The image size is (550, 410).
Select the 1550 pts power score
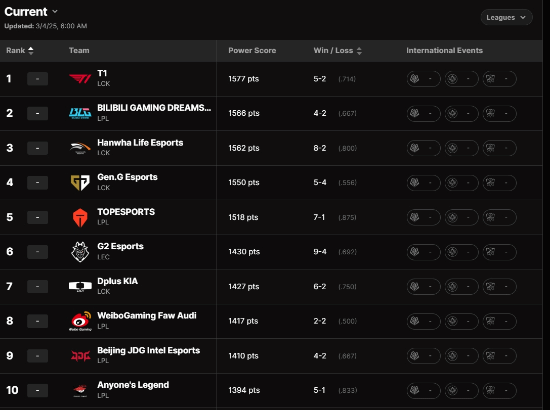tap(244, 182)
